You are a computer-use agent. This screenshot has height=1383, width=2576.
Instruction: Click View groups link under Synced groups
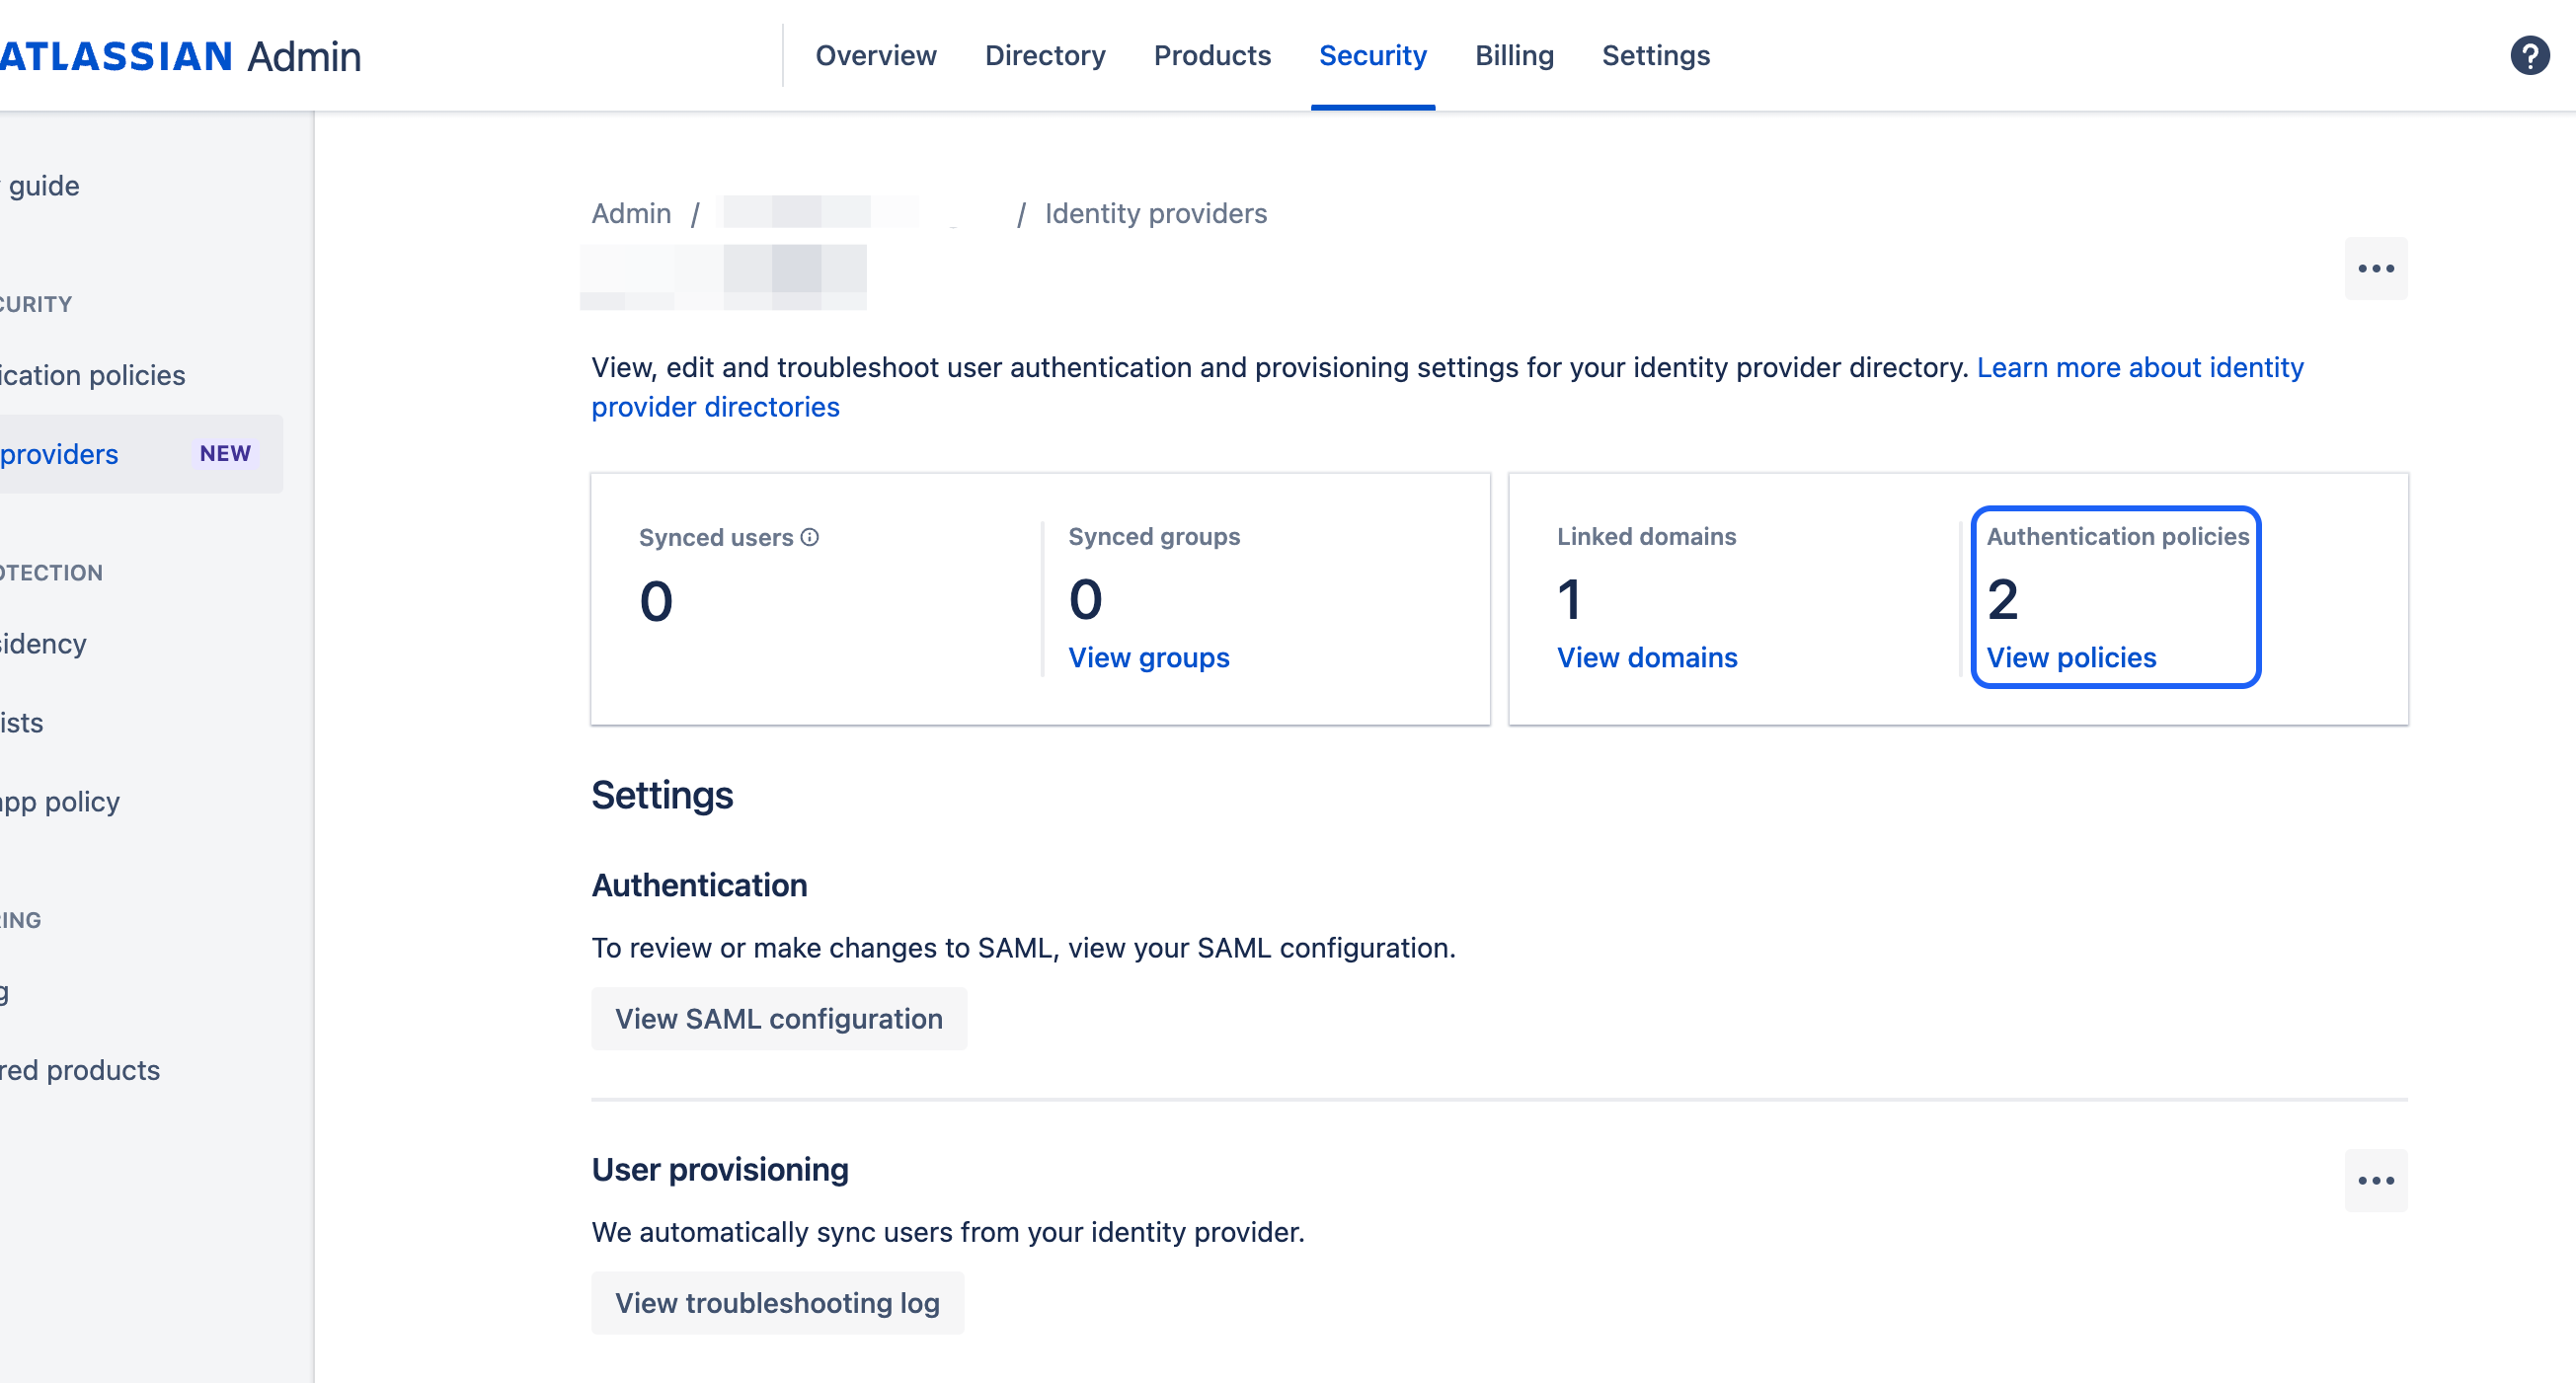(1148, 657)
